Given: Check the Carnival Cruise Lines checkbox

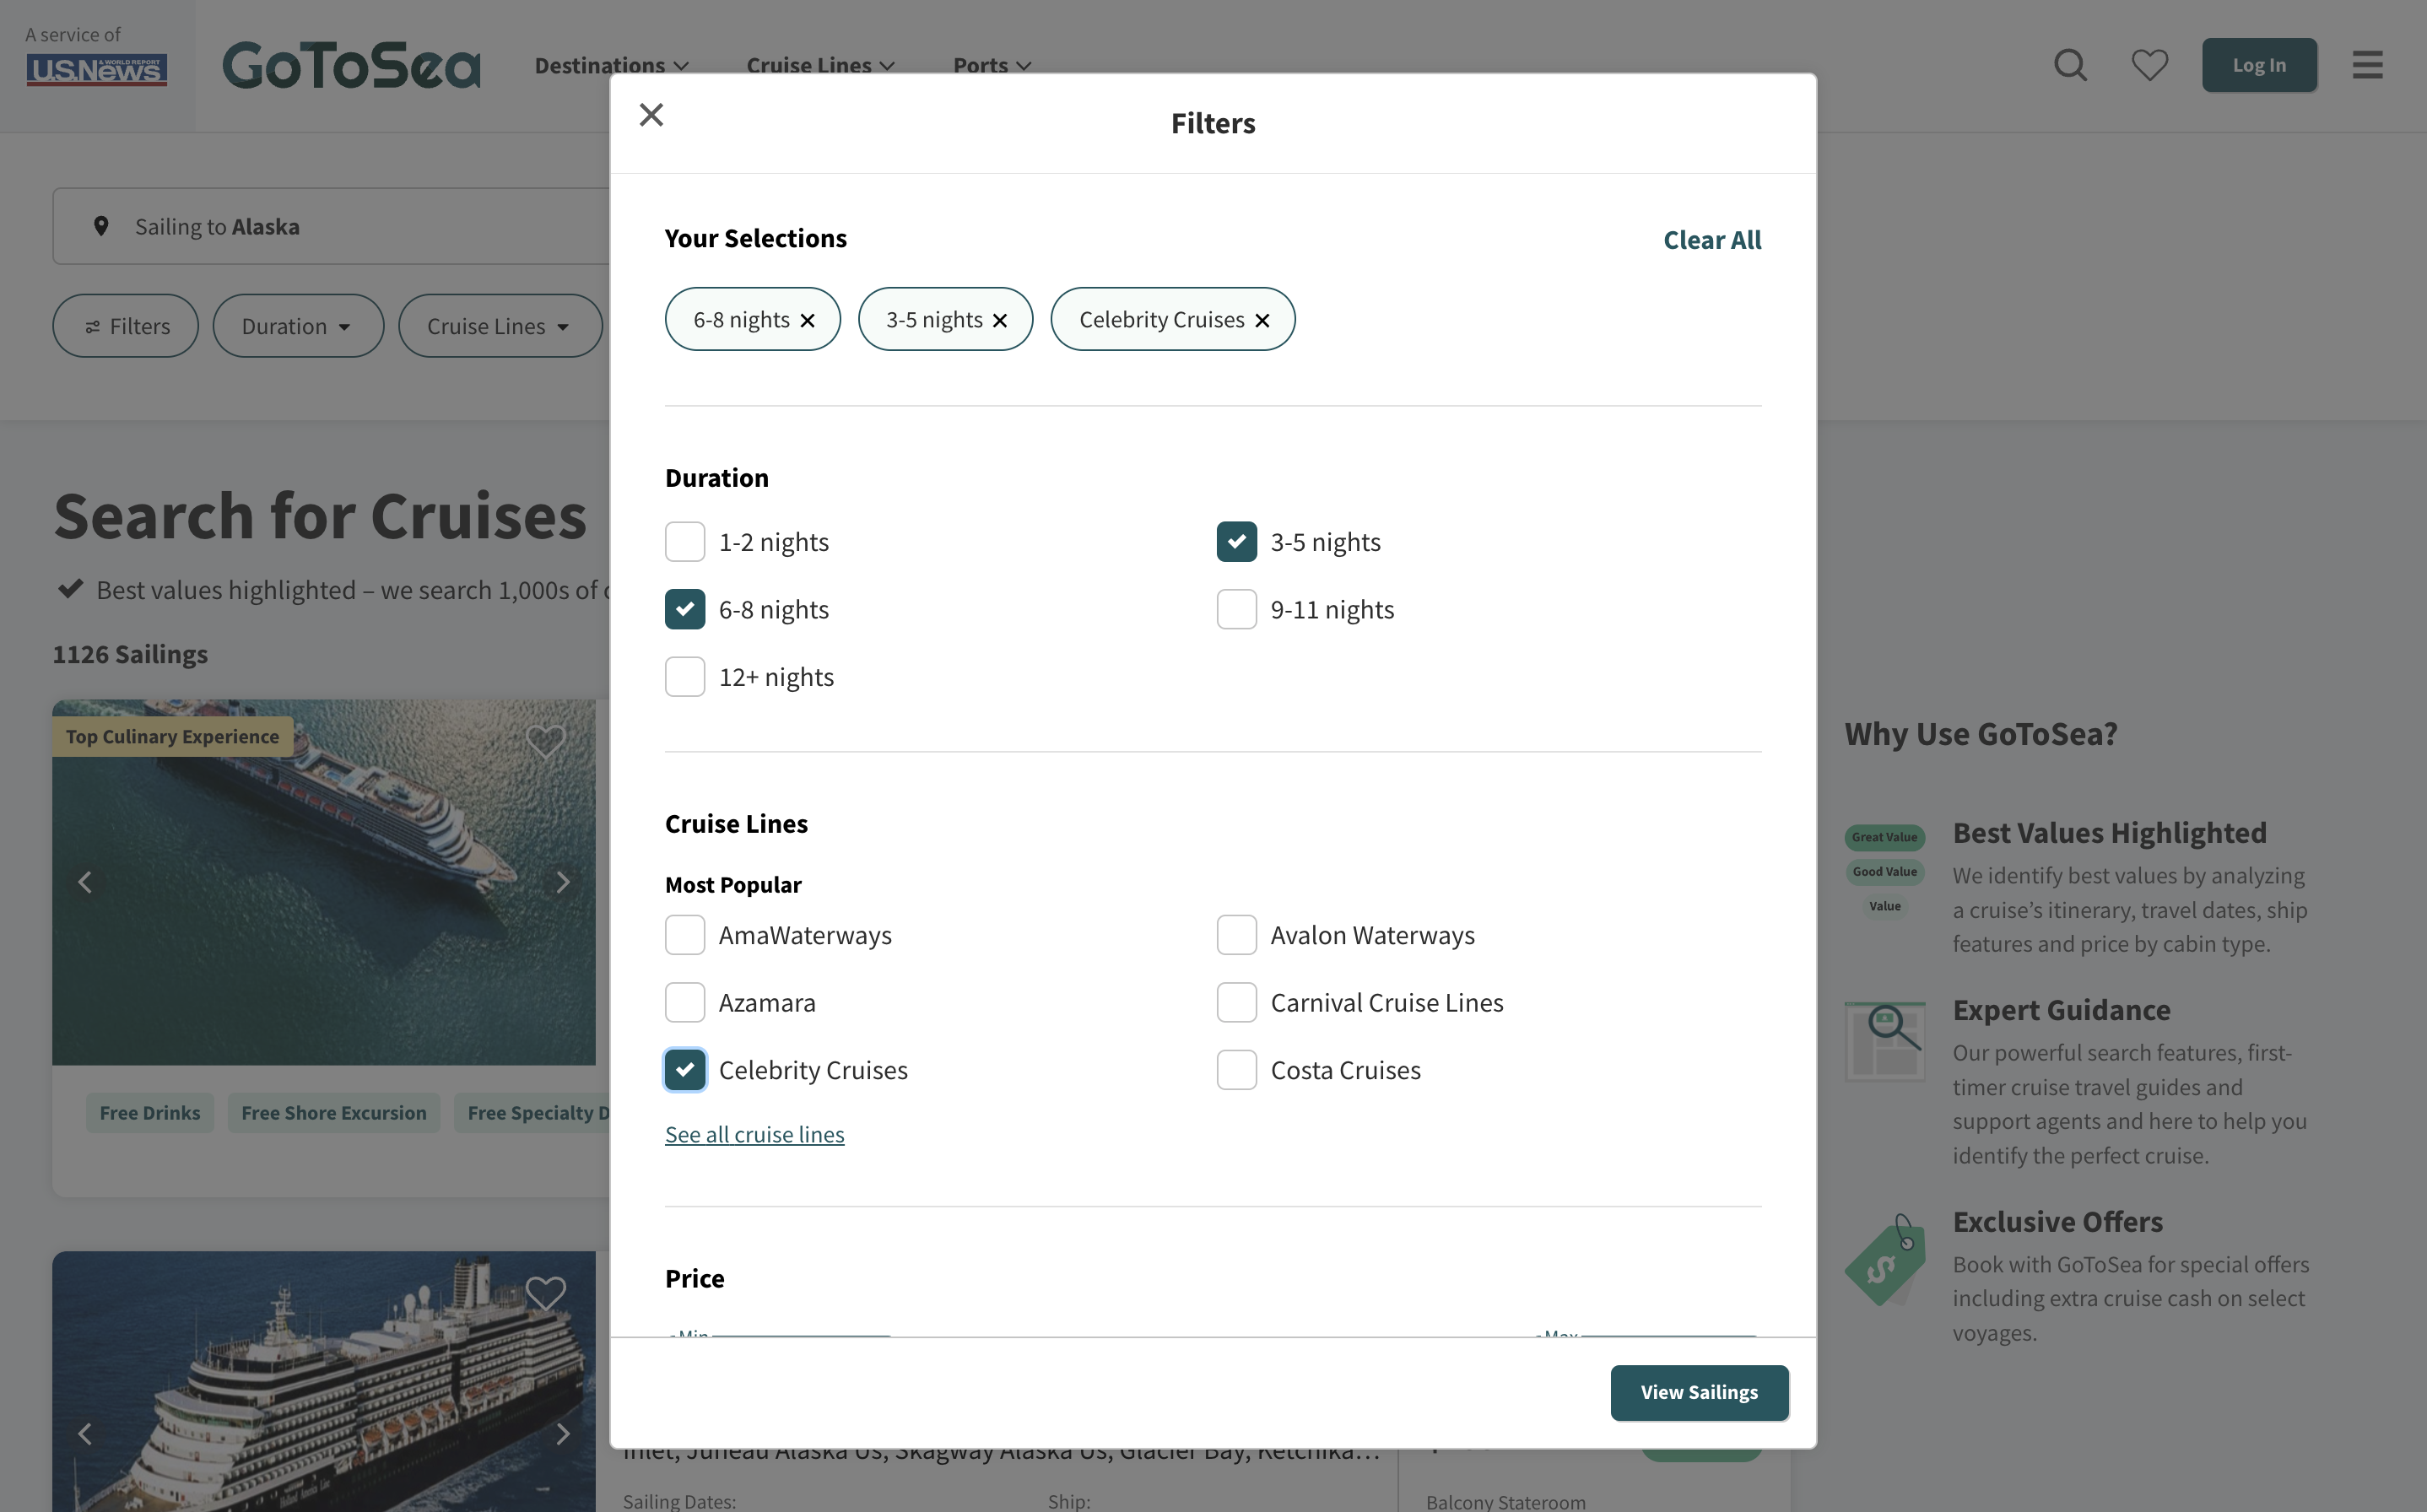Looking at the screenshot, I should point(1237,1003).
